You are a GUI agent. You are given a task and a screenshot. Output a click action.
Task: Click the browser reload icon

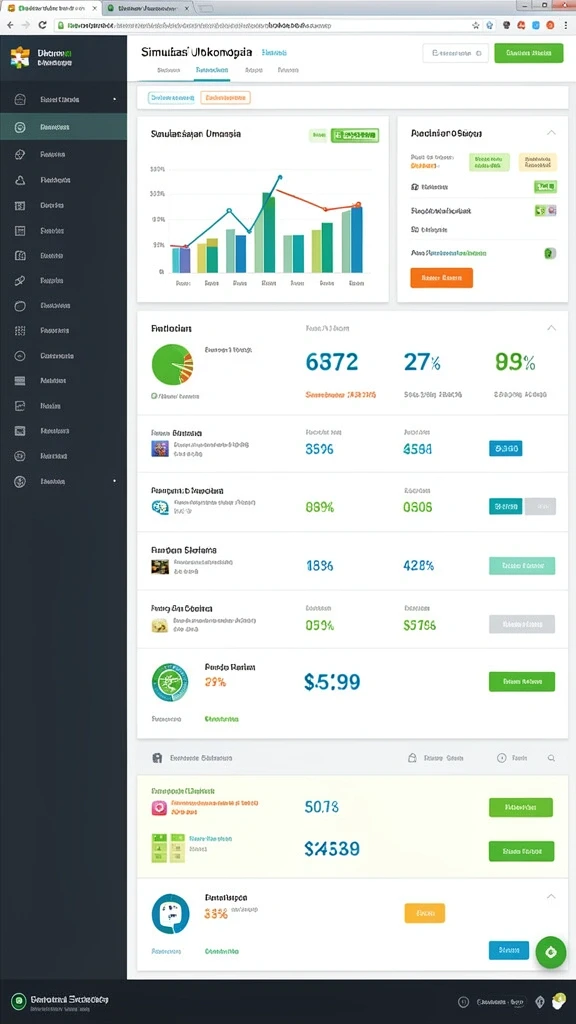[42, 25]
